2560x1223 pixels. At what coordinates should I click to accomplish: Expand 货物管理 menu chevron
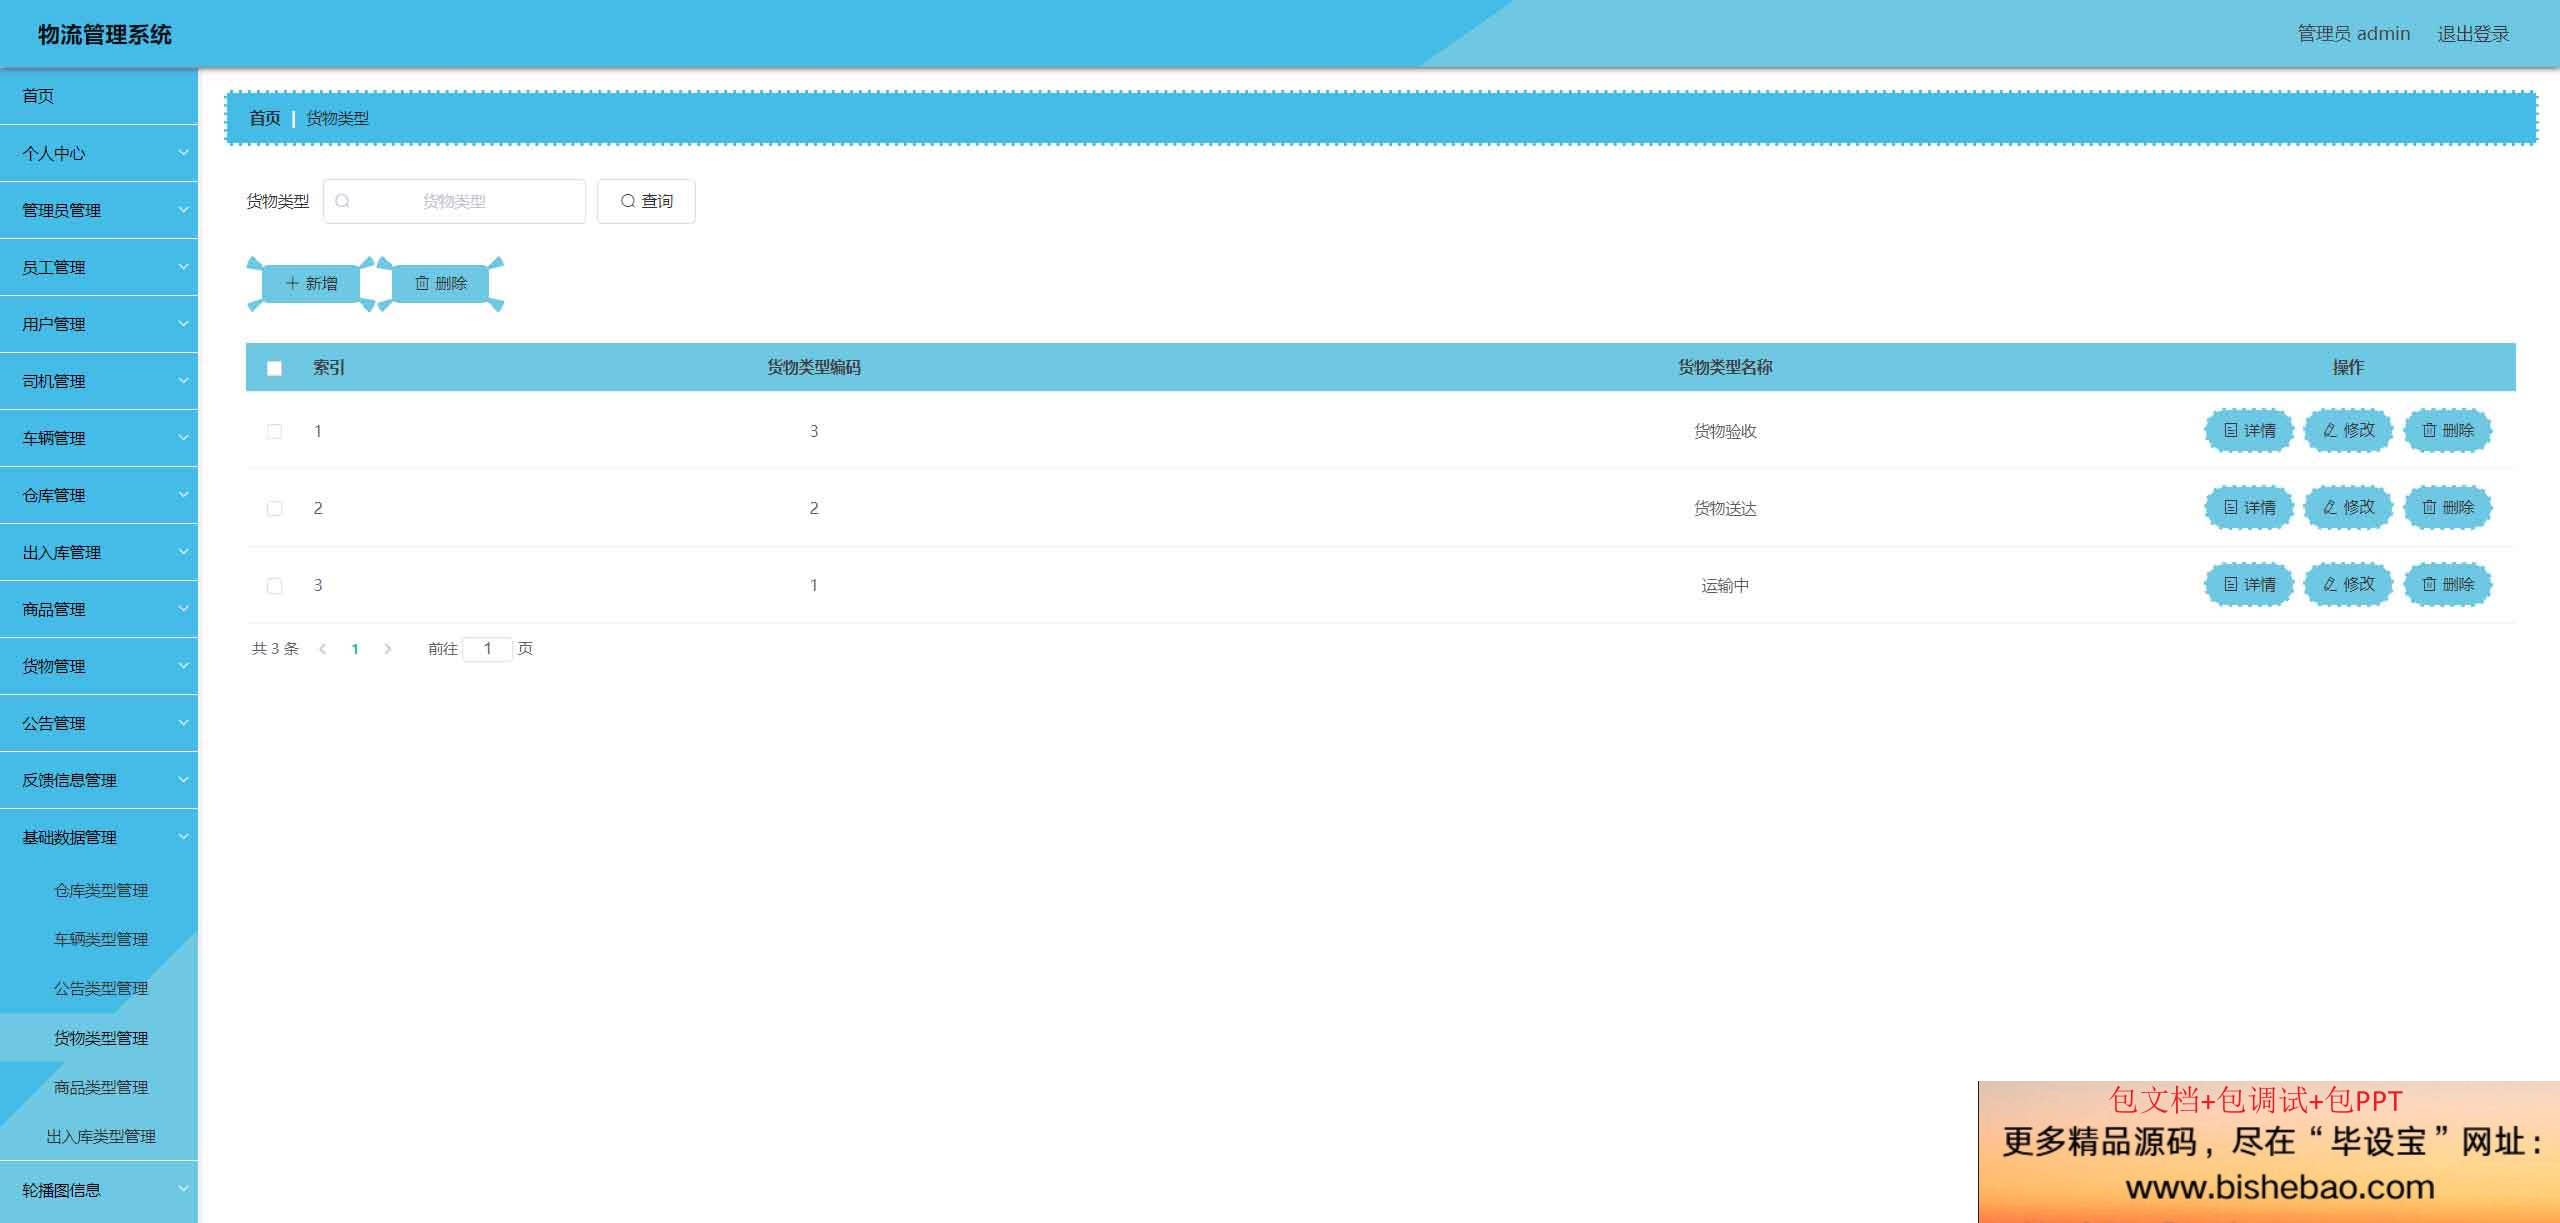[x=183, y=666]
